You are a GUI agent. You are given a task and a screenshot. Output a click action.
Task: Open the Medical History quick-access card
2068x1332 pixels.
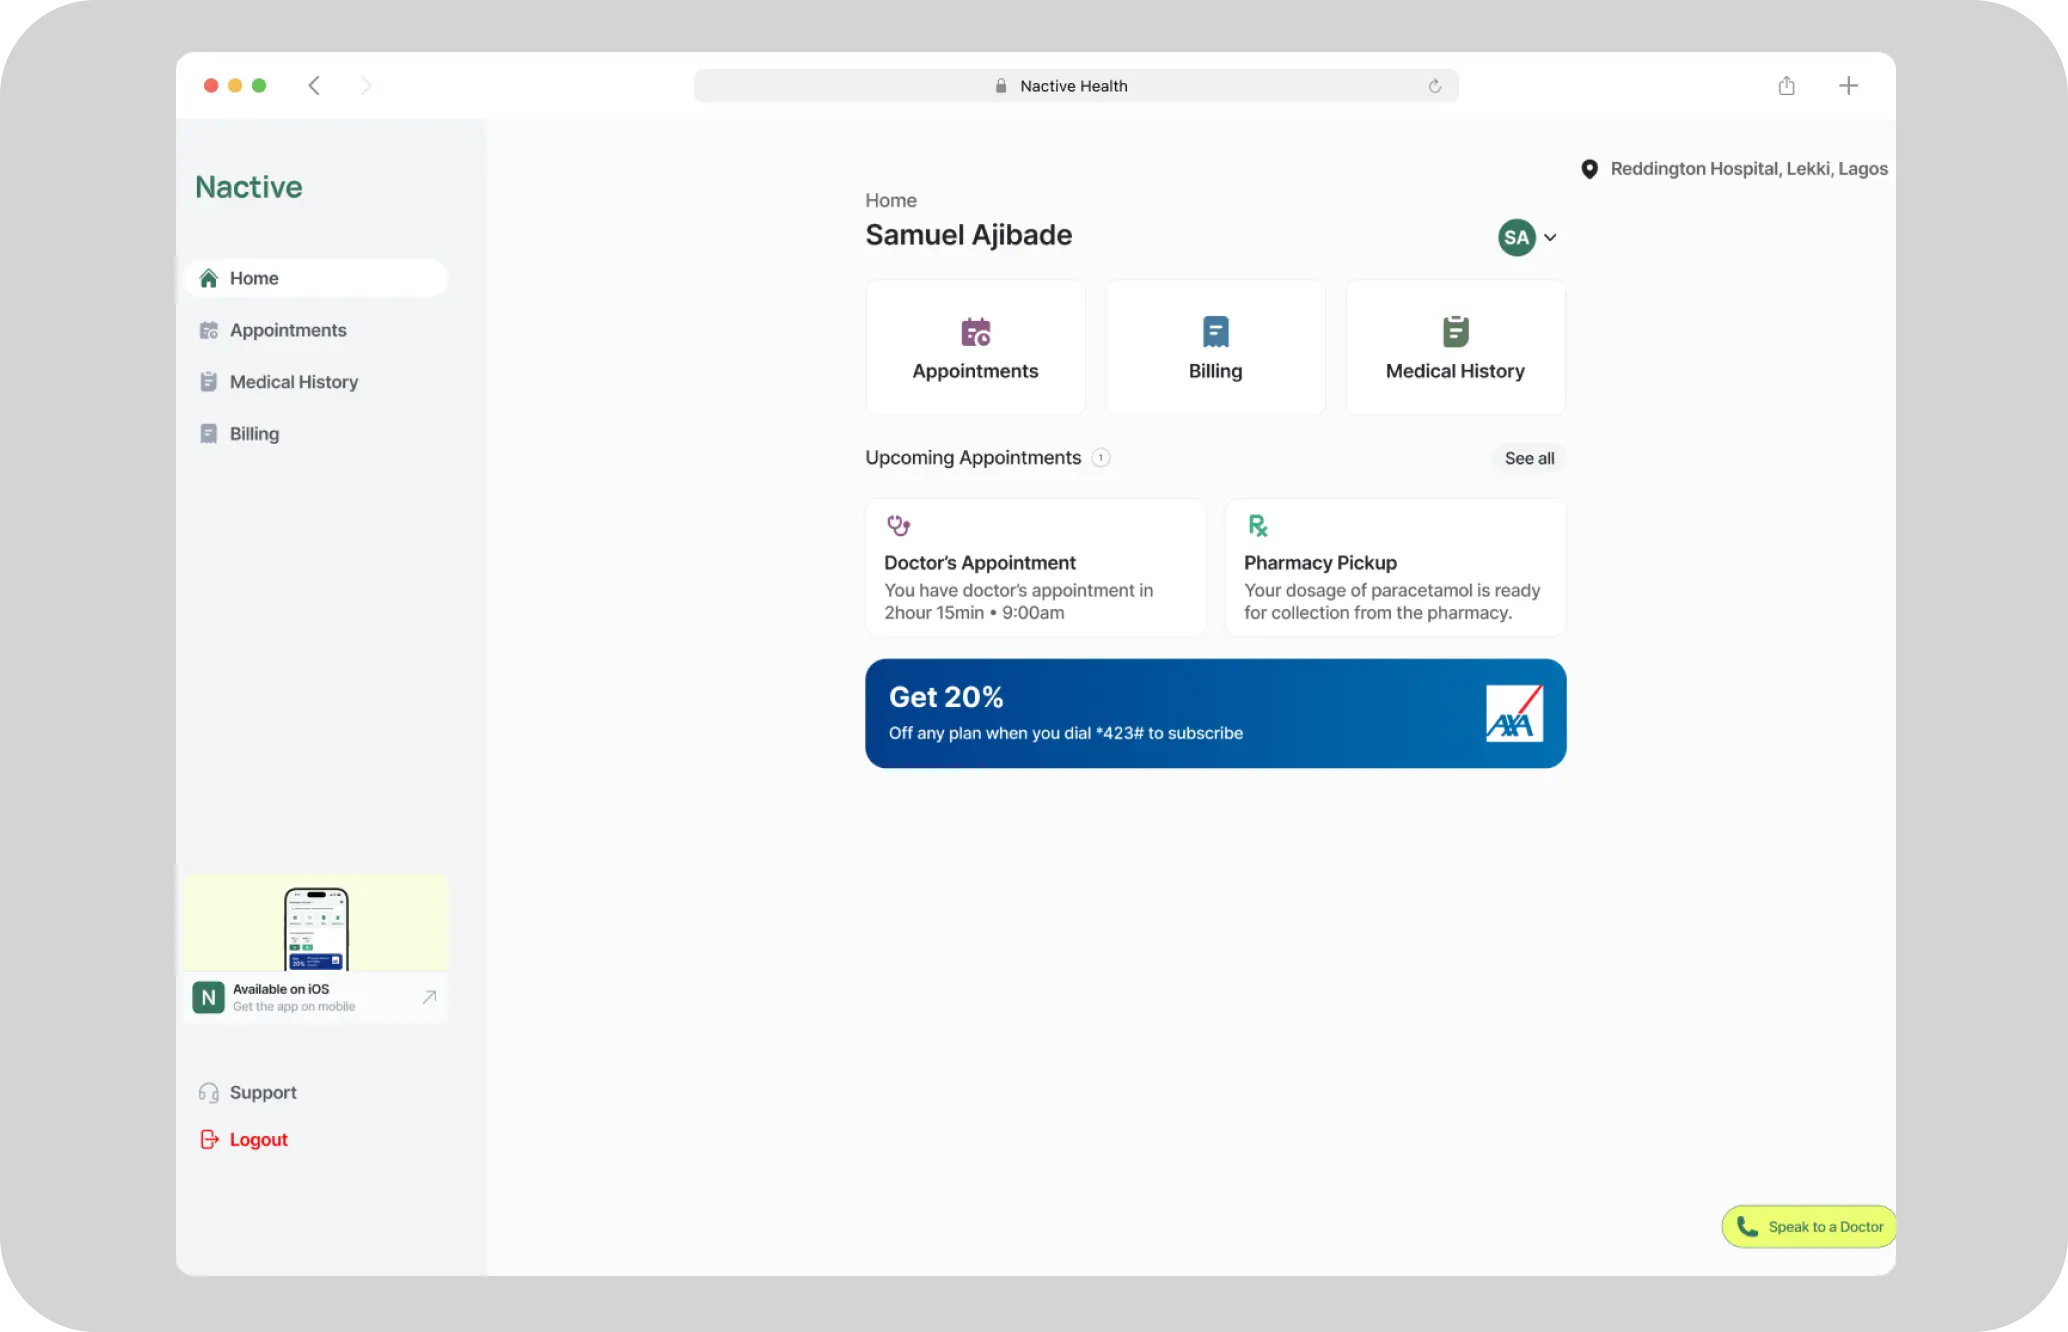pos(1455,347)
